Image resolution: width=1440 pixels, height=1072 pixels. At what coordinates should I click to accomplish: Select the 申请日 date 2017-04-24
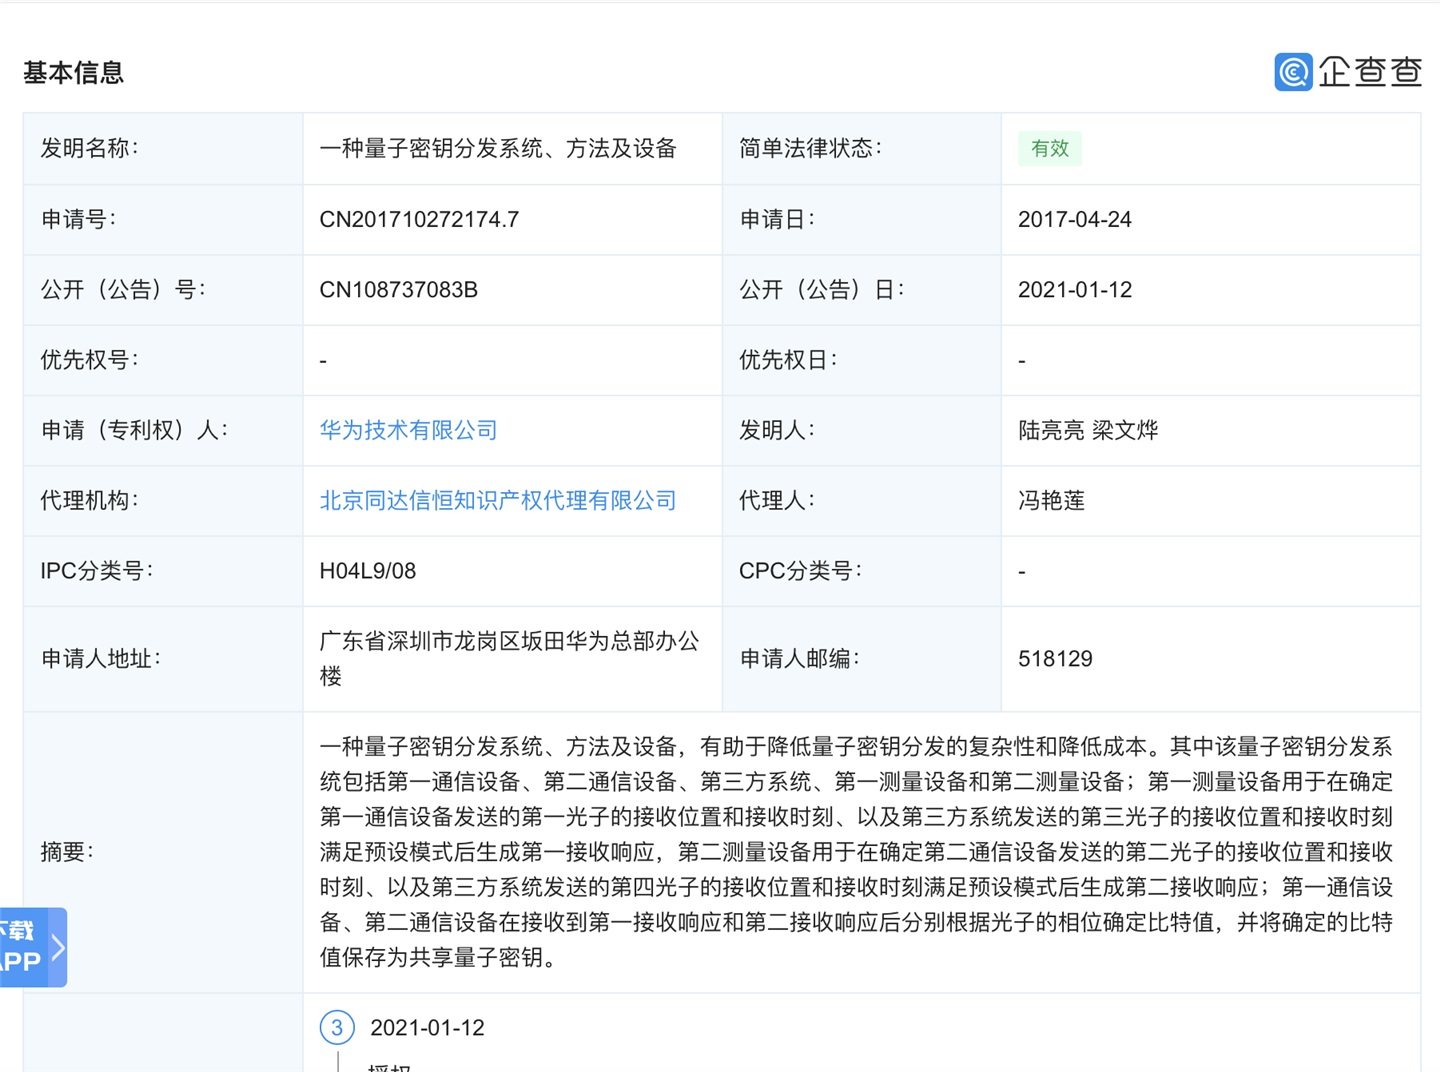(x=1075, y=219)
